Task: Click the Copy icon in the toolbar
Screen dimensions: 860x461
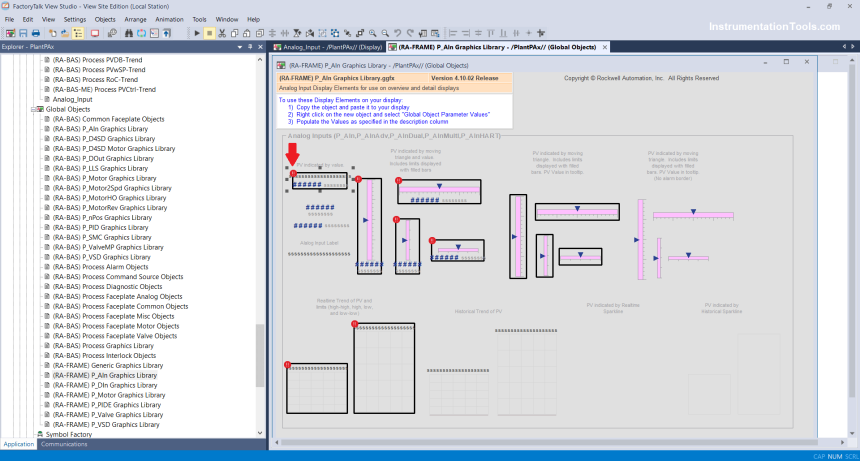Action: pos(235,33)
